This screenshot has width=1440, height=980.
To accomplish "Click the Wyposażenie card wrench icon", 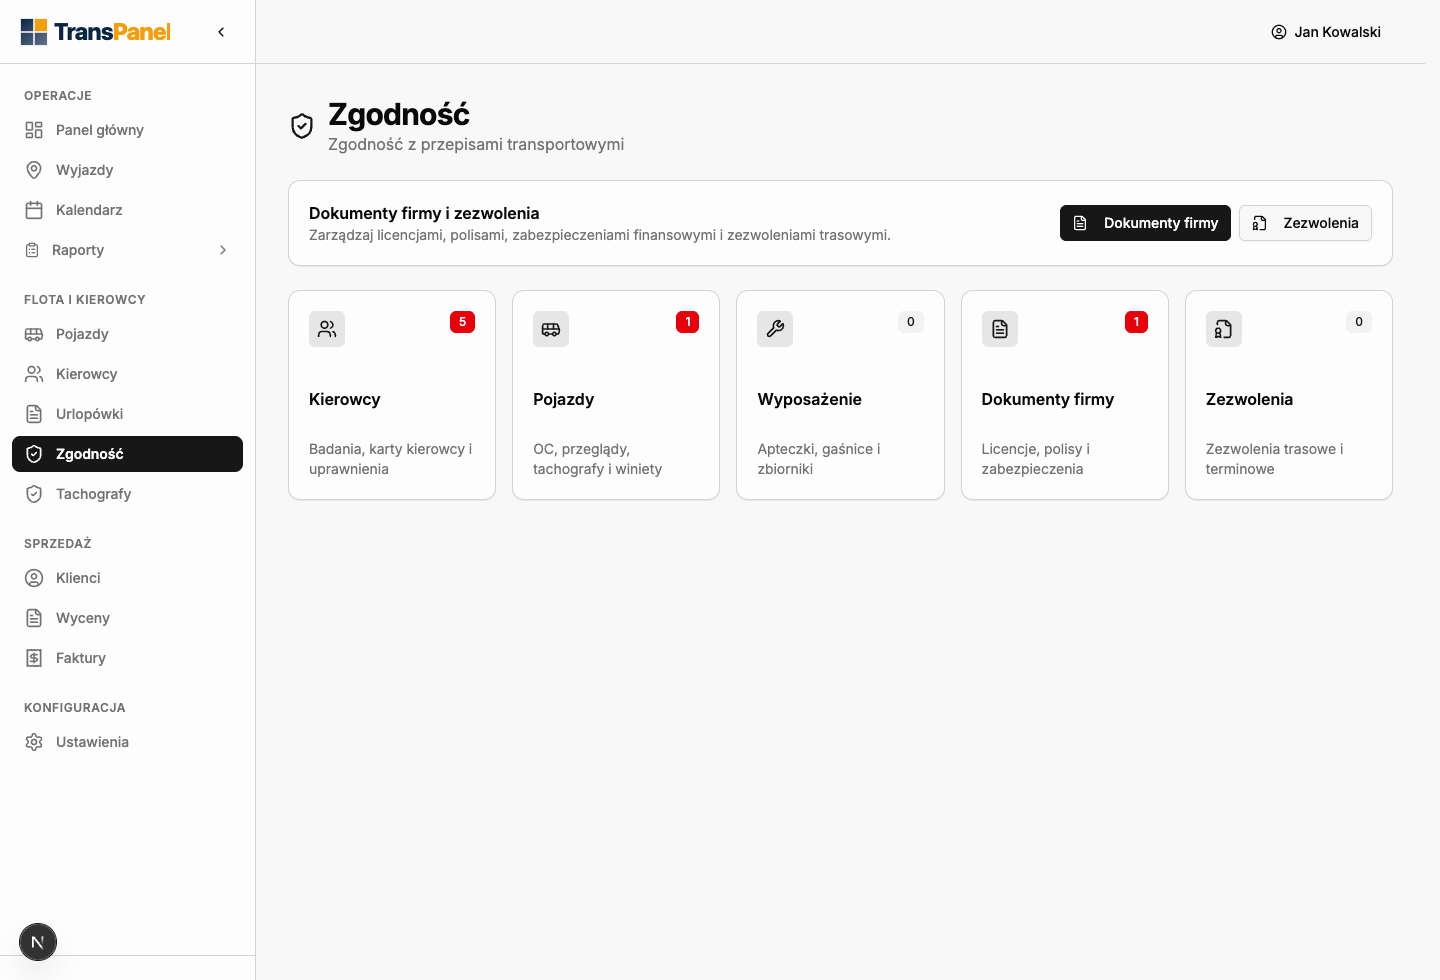I will [775, 329].
